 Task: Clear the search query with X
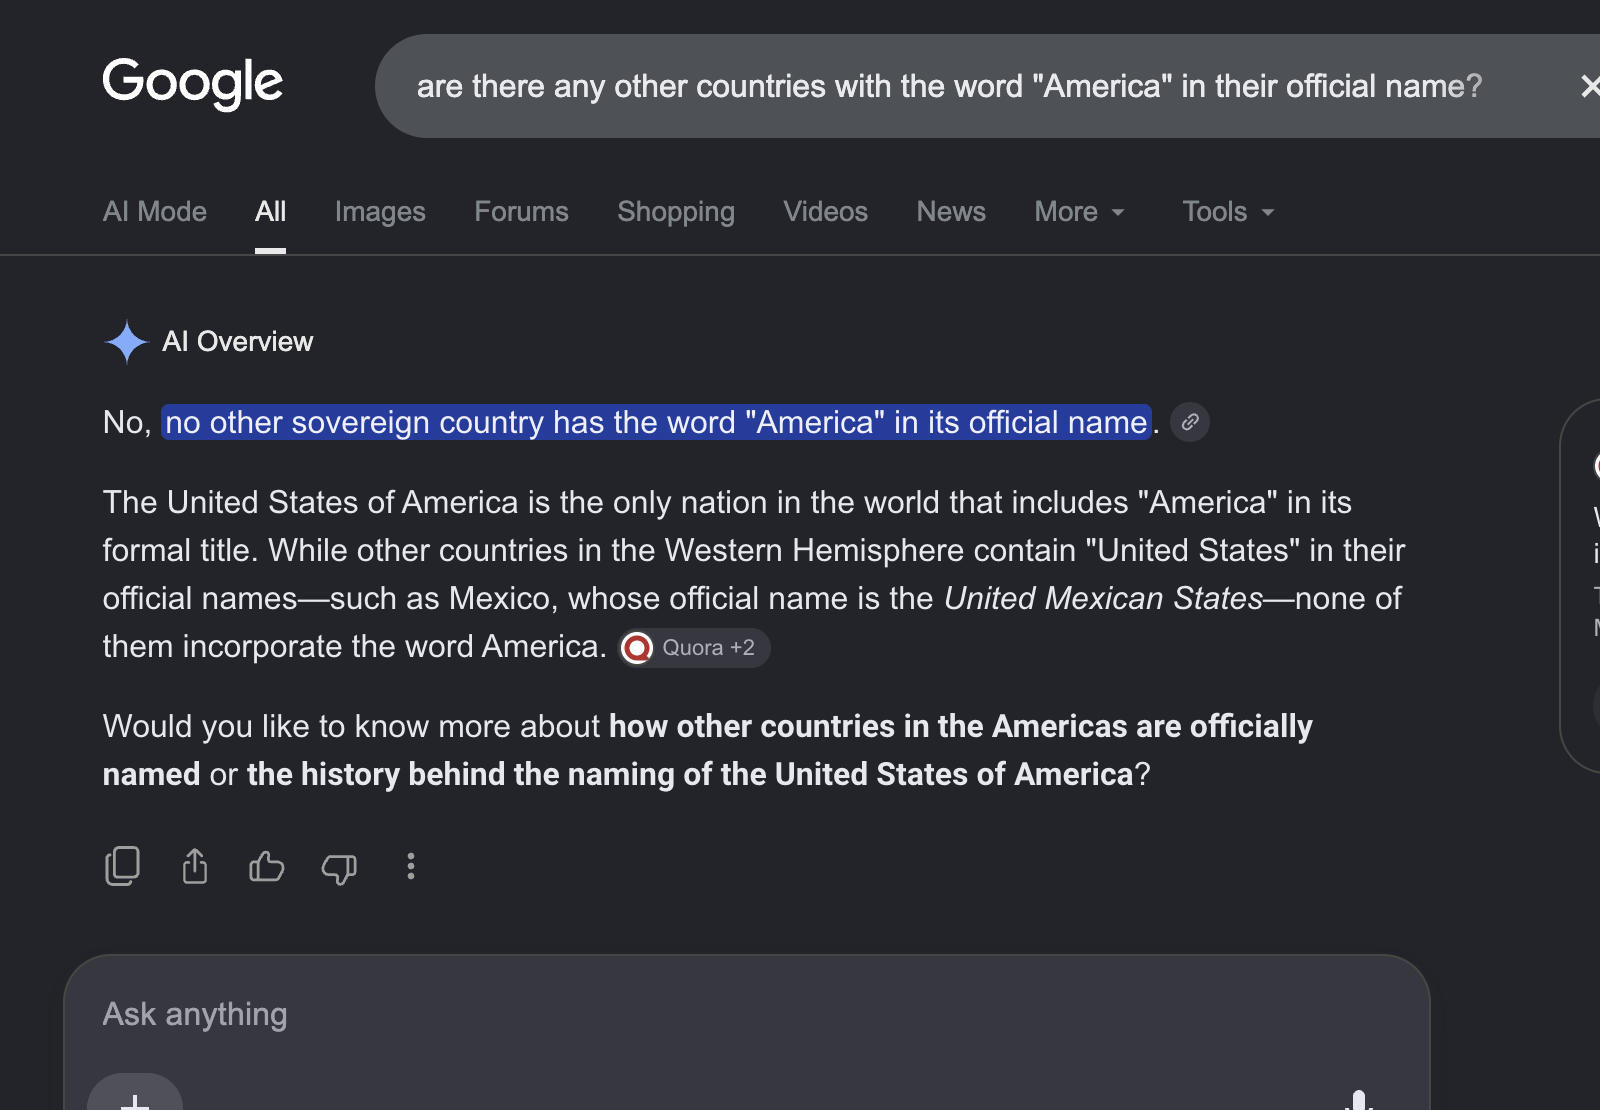[1590, 86]
